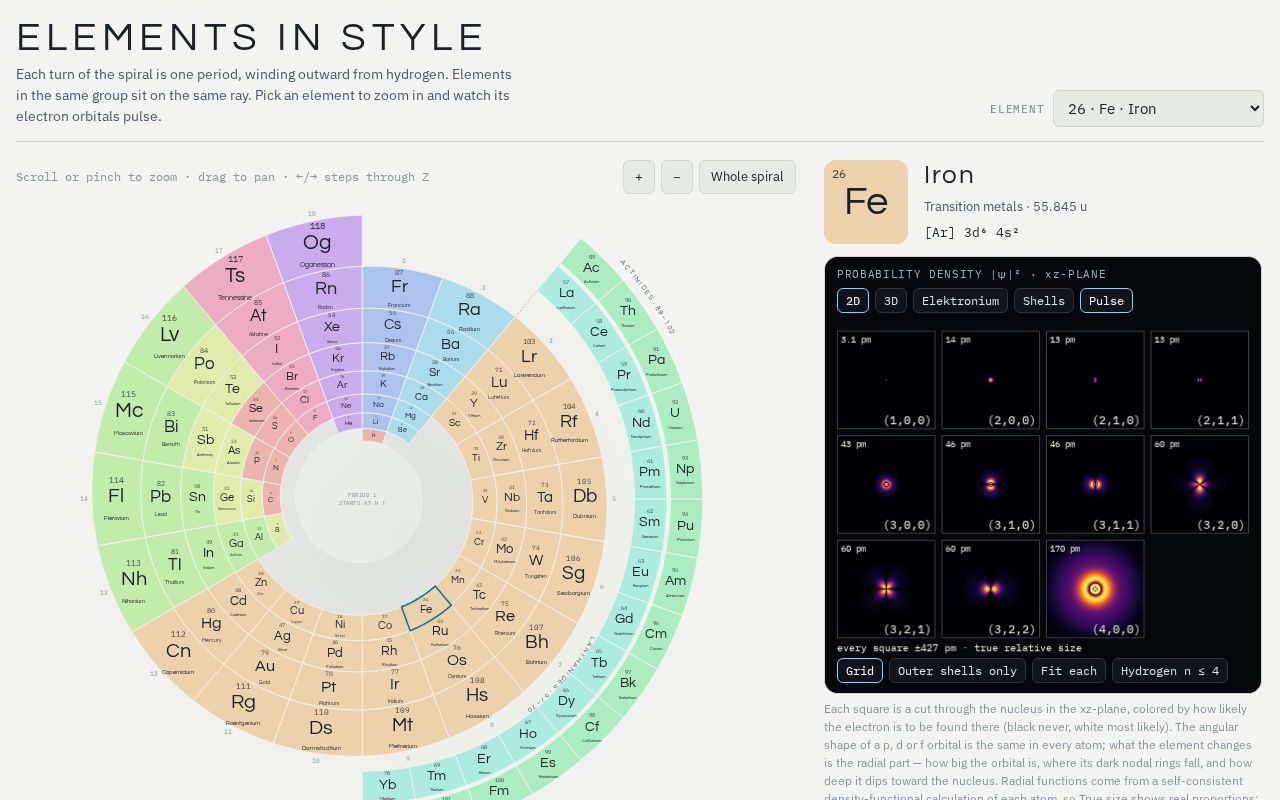Open the (2,1,1) orbital thumbnail

1200,380
